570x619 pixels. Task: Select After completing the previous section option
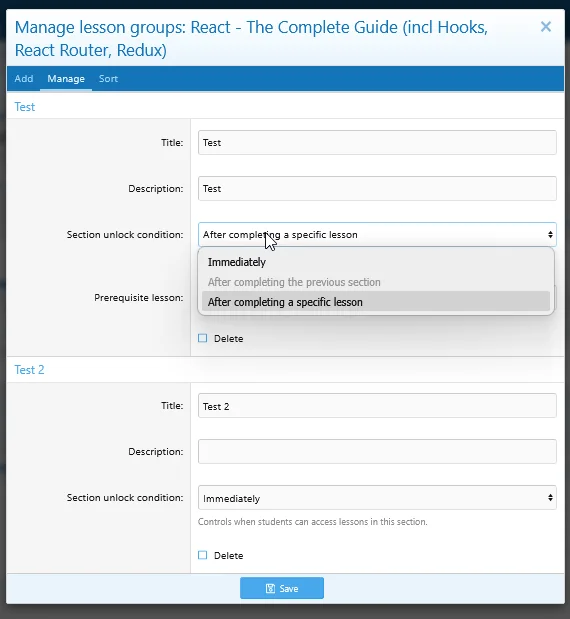point(376,282)
